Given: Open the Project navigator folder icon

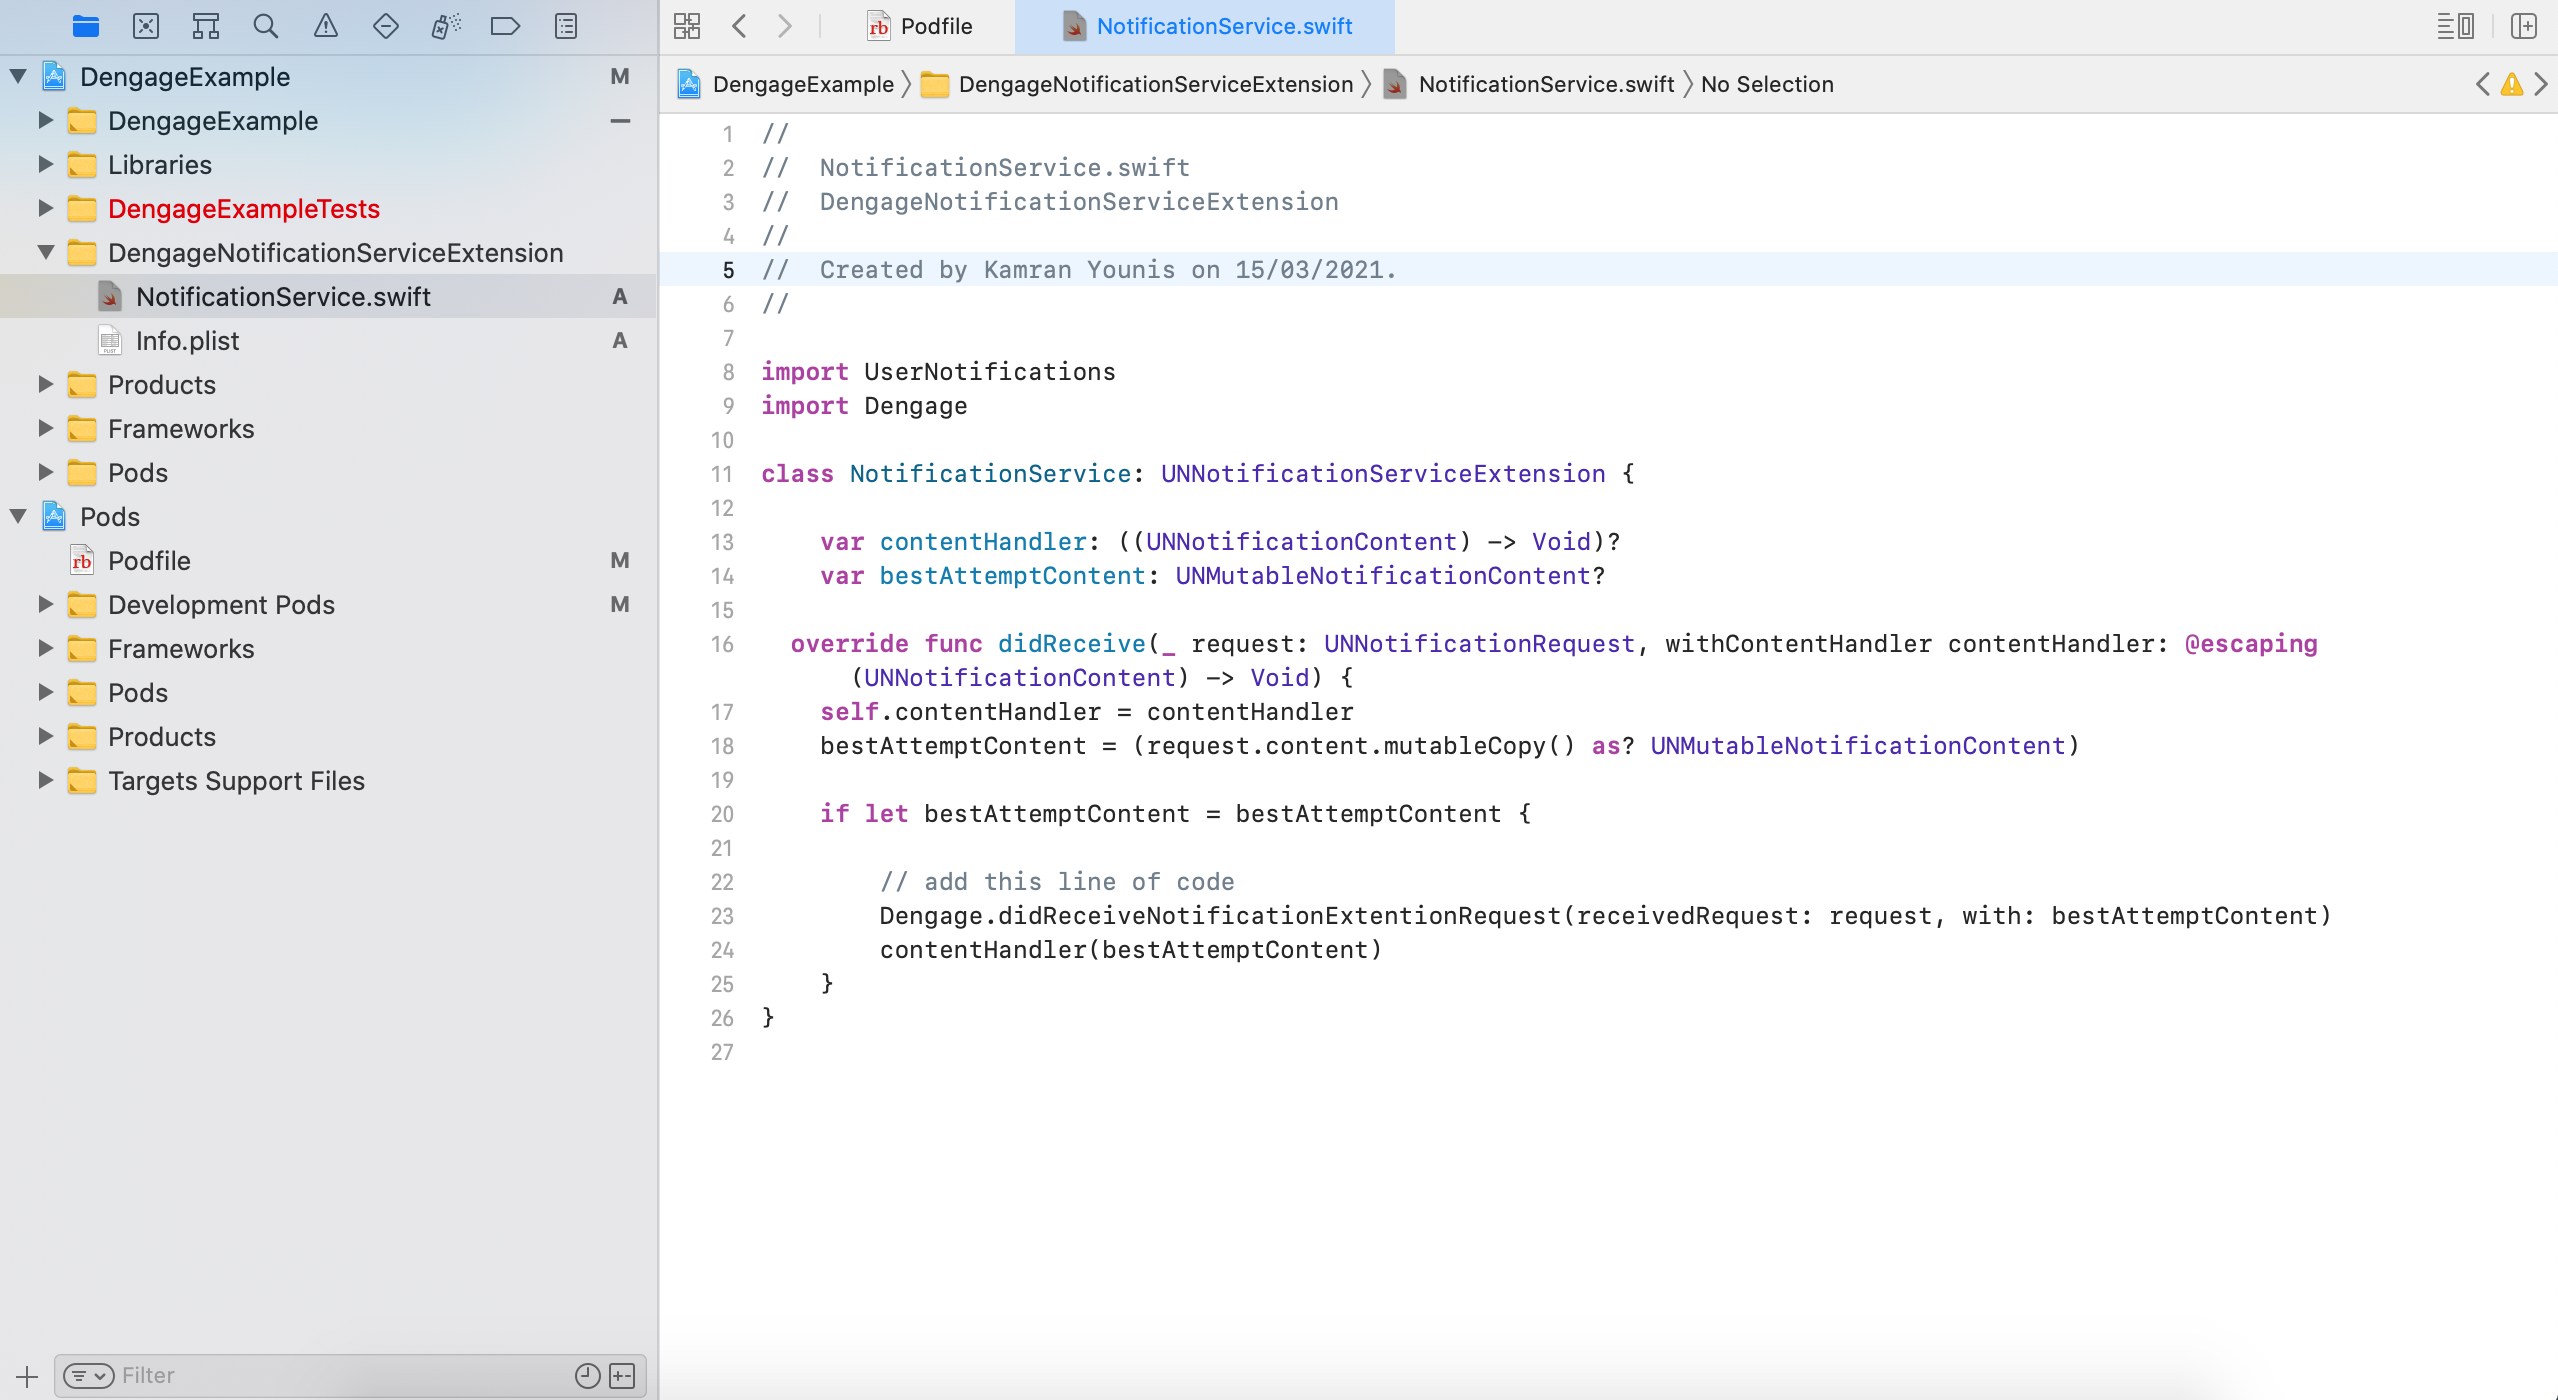Looking at the screenshot, I should click(x=86, y=26).
